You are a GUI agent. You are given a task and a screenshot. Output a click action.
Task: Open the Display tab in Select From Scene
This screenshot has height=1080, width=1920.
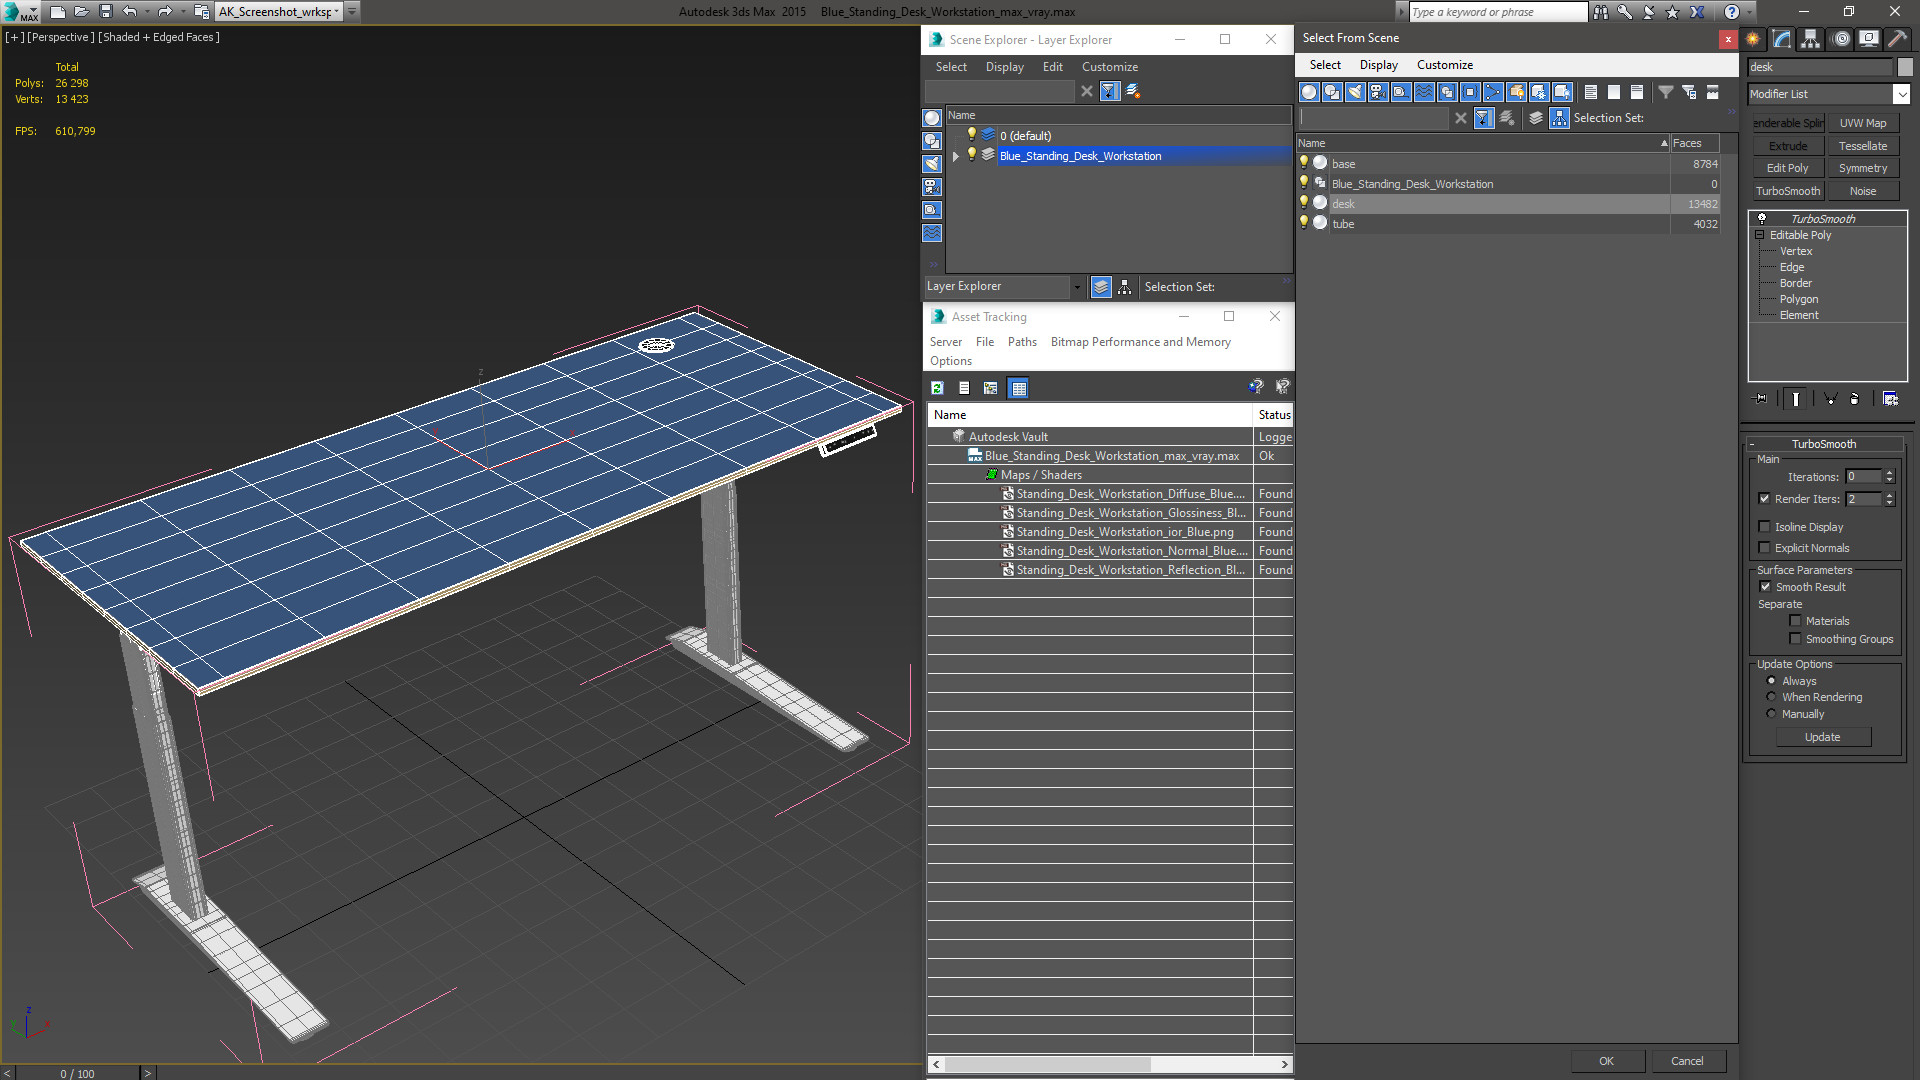pos(1378,63)
